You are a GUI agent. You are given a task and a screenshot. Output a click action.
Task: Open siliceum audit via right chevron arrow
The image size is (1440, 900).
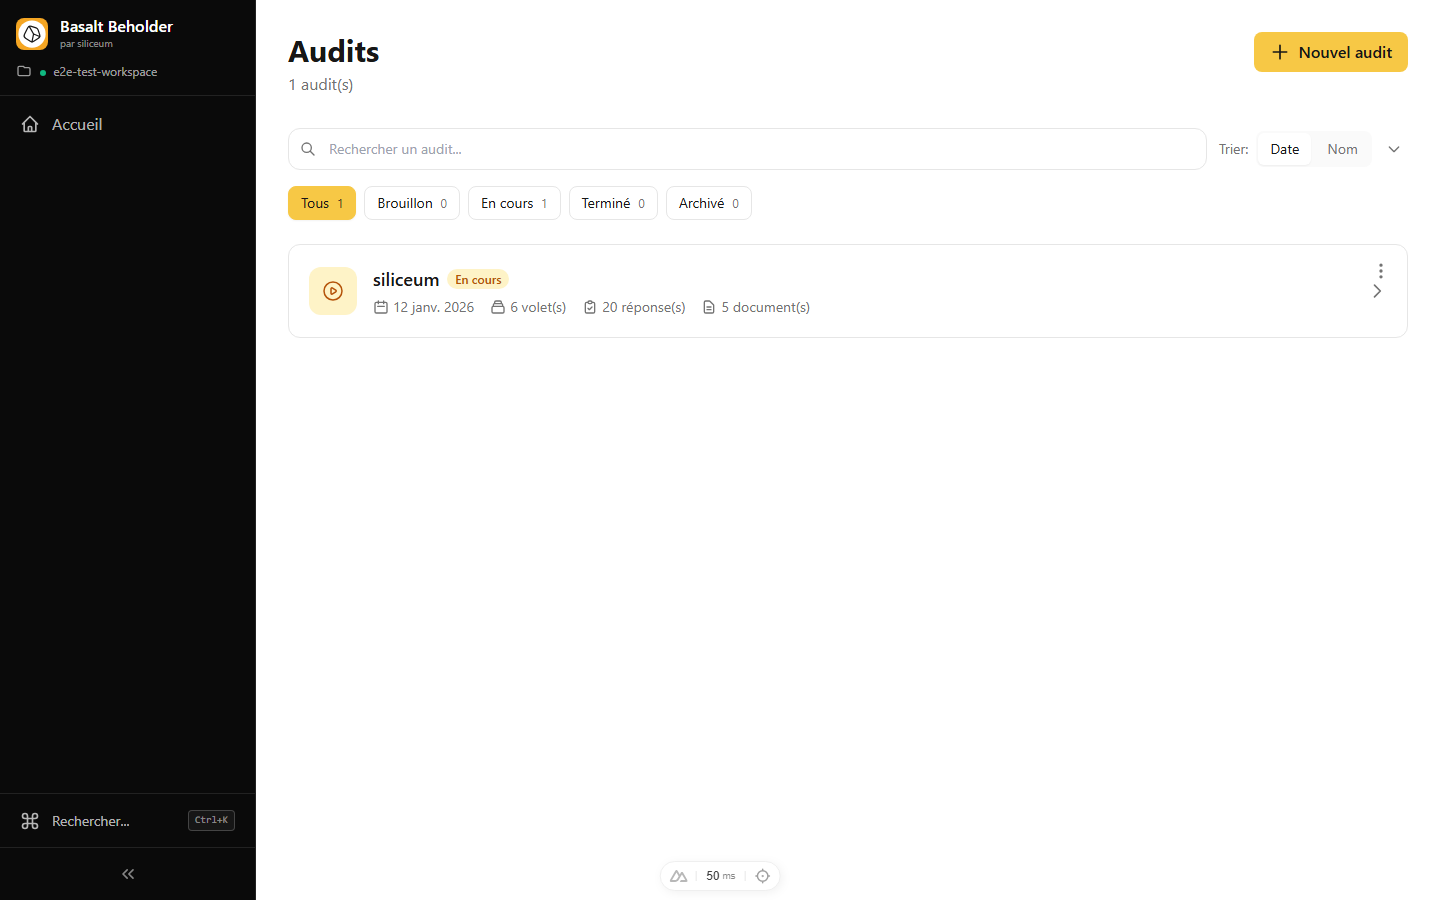[x=1377, y=291]
